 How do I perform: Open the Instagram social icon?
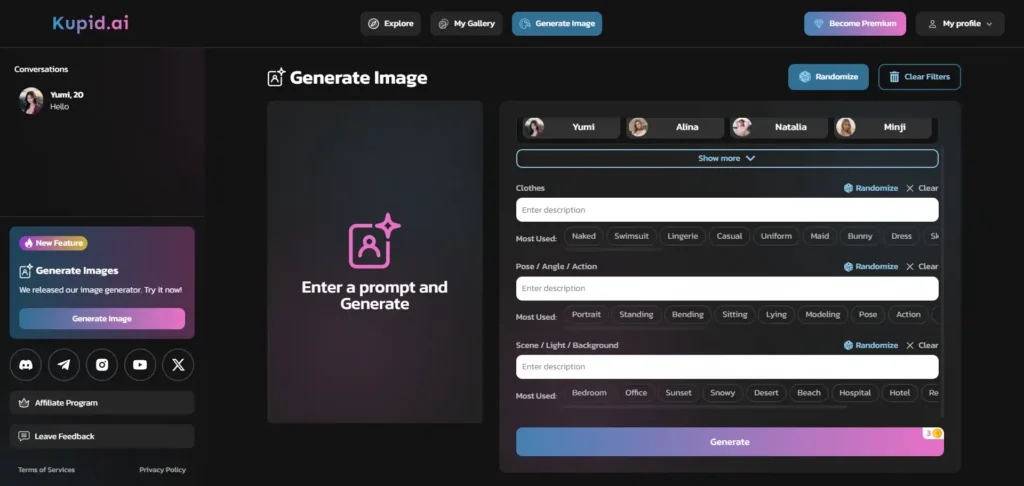[102, 364]
